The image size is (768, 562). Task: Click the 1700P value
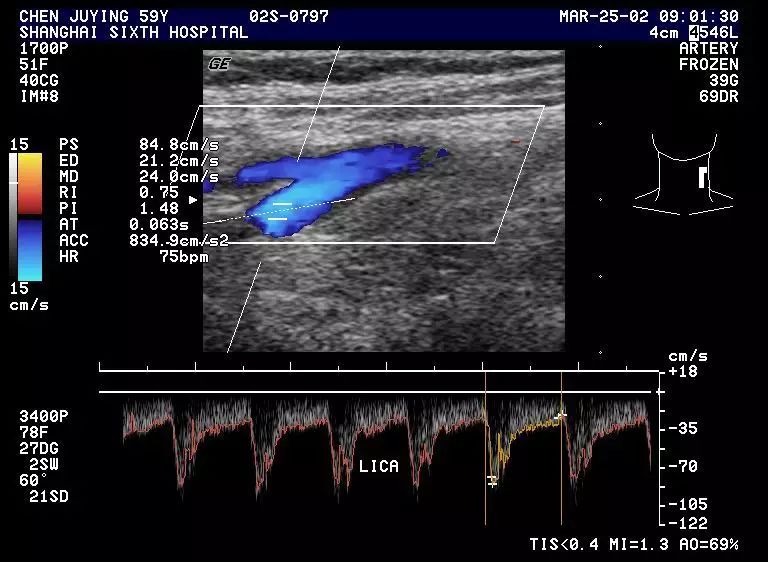[x=44, y=49]
